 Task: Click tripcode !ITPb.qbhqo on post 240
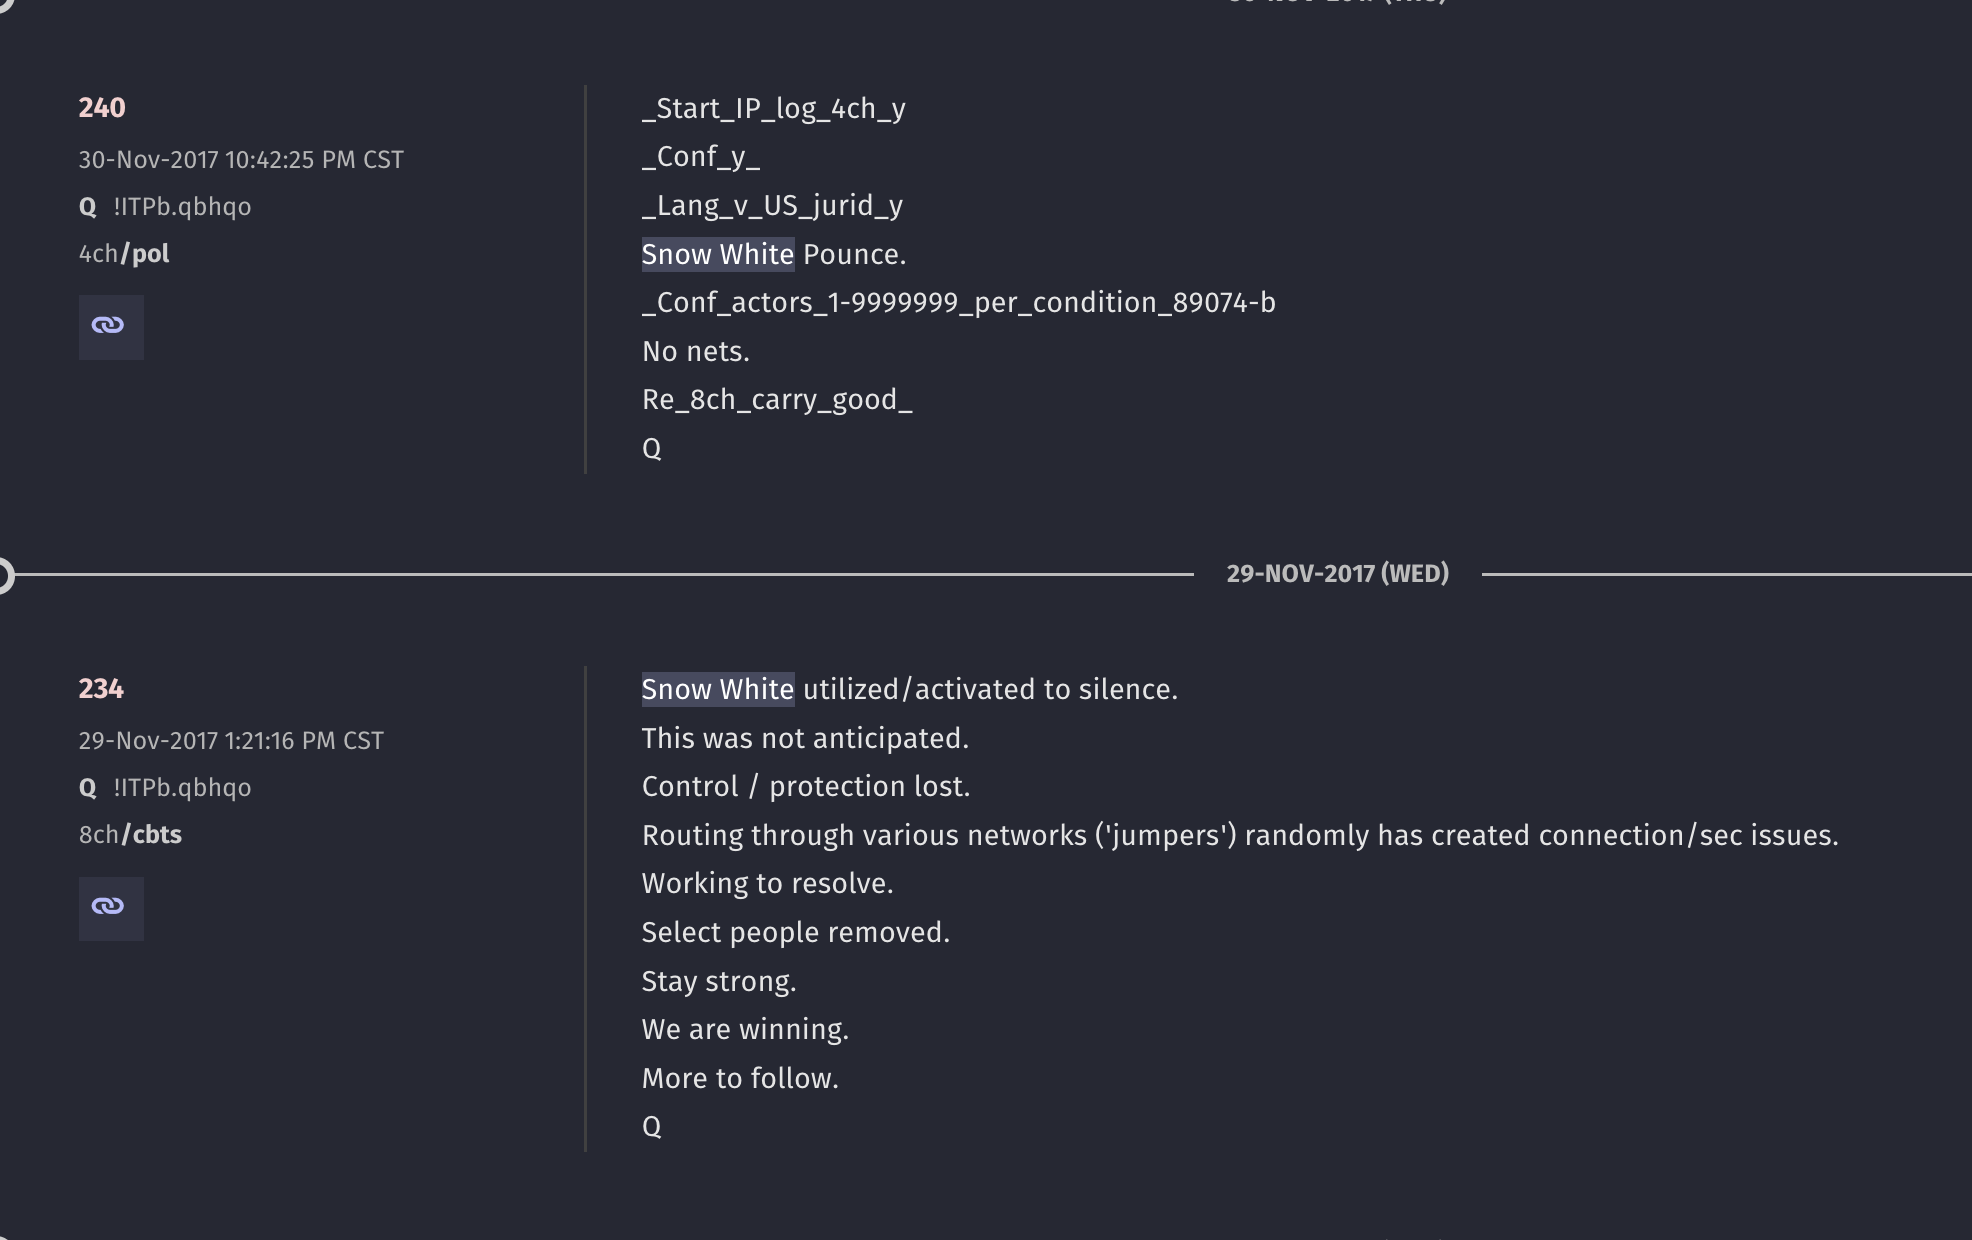182,207
